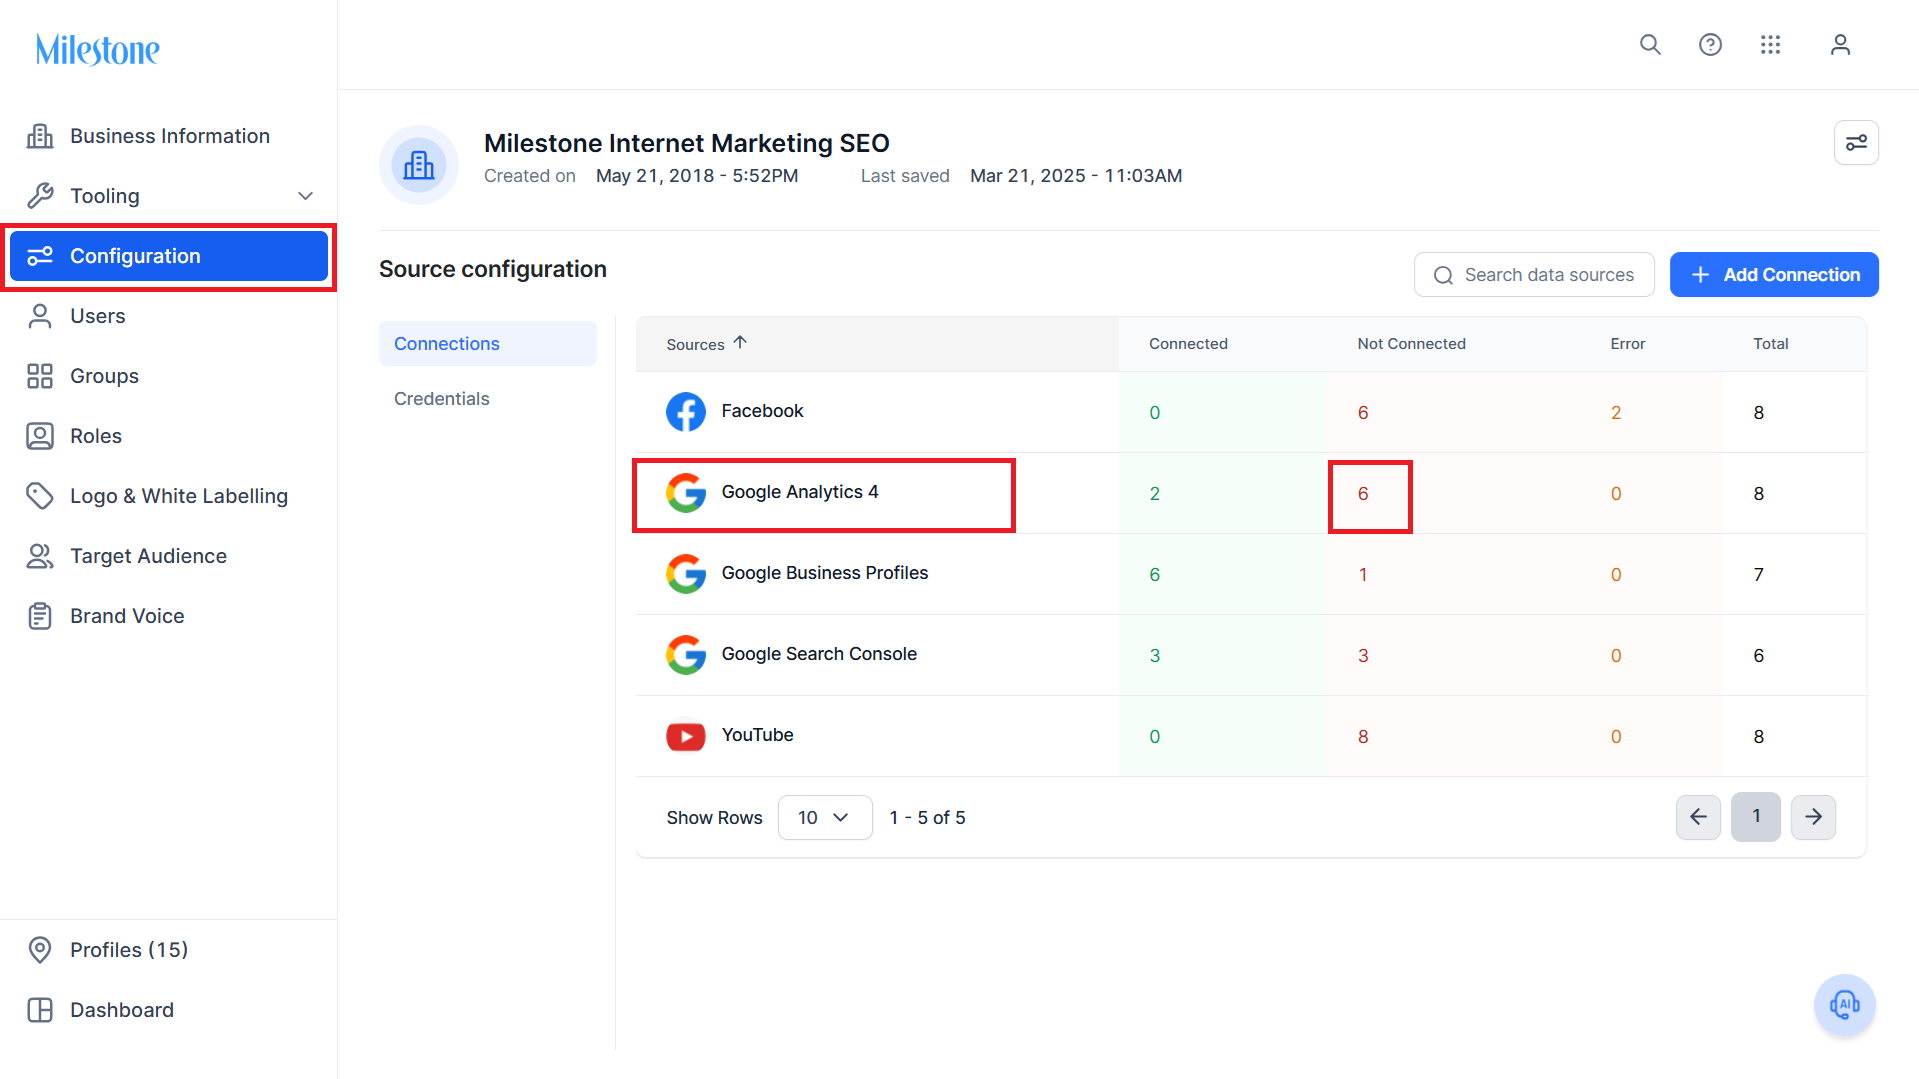Switch to the Connections tab

[x=488, y=343]
